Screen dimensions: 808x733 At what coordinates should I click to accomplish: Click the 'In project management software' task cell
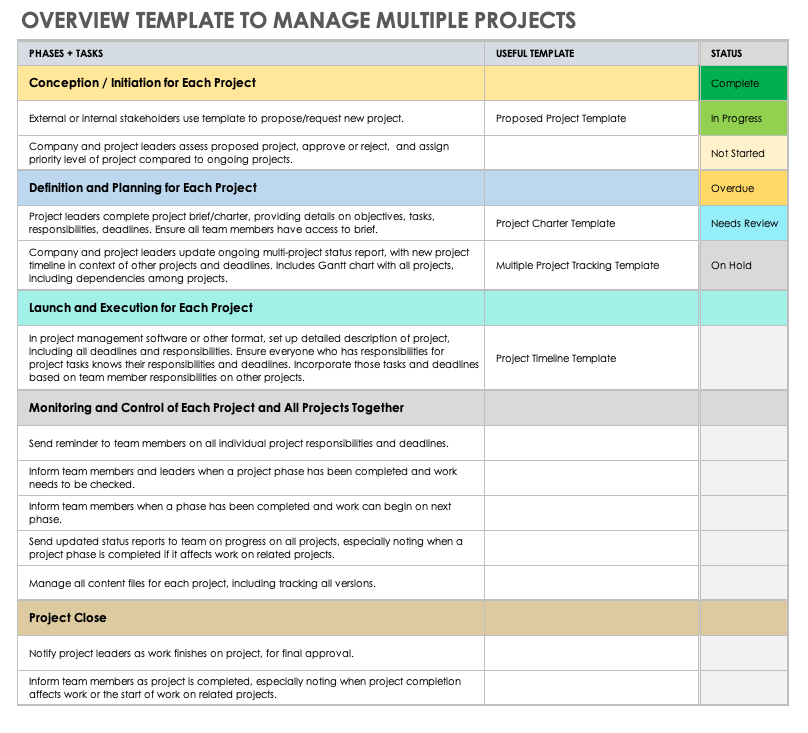pyautogui.click(x=251, y=358)
